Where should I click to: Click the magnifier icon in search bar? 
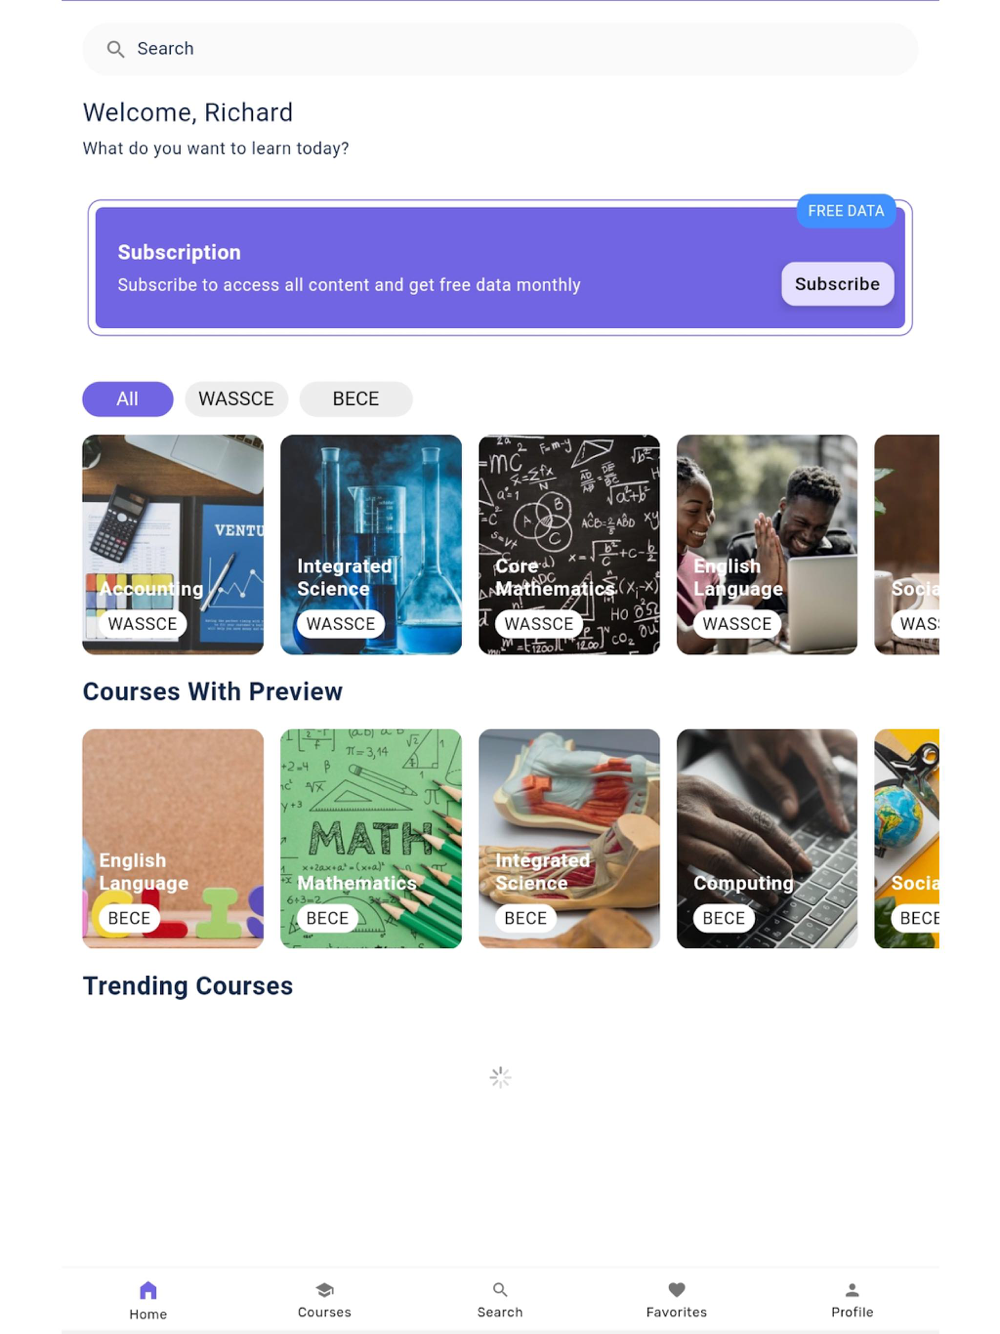[116, 49]
